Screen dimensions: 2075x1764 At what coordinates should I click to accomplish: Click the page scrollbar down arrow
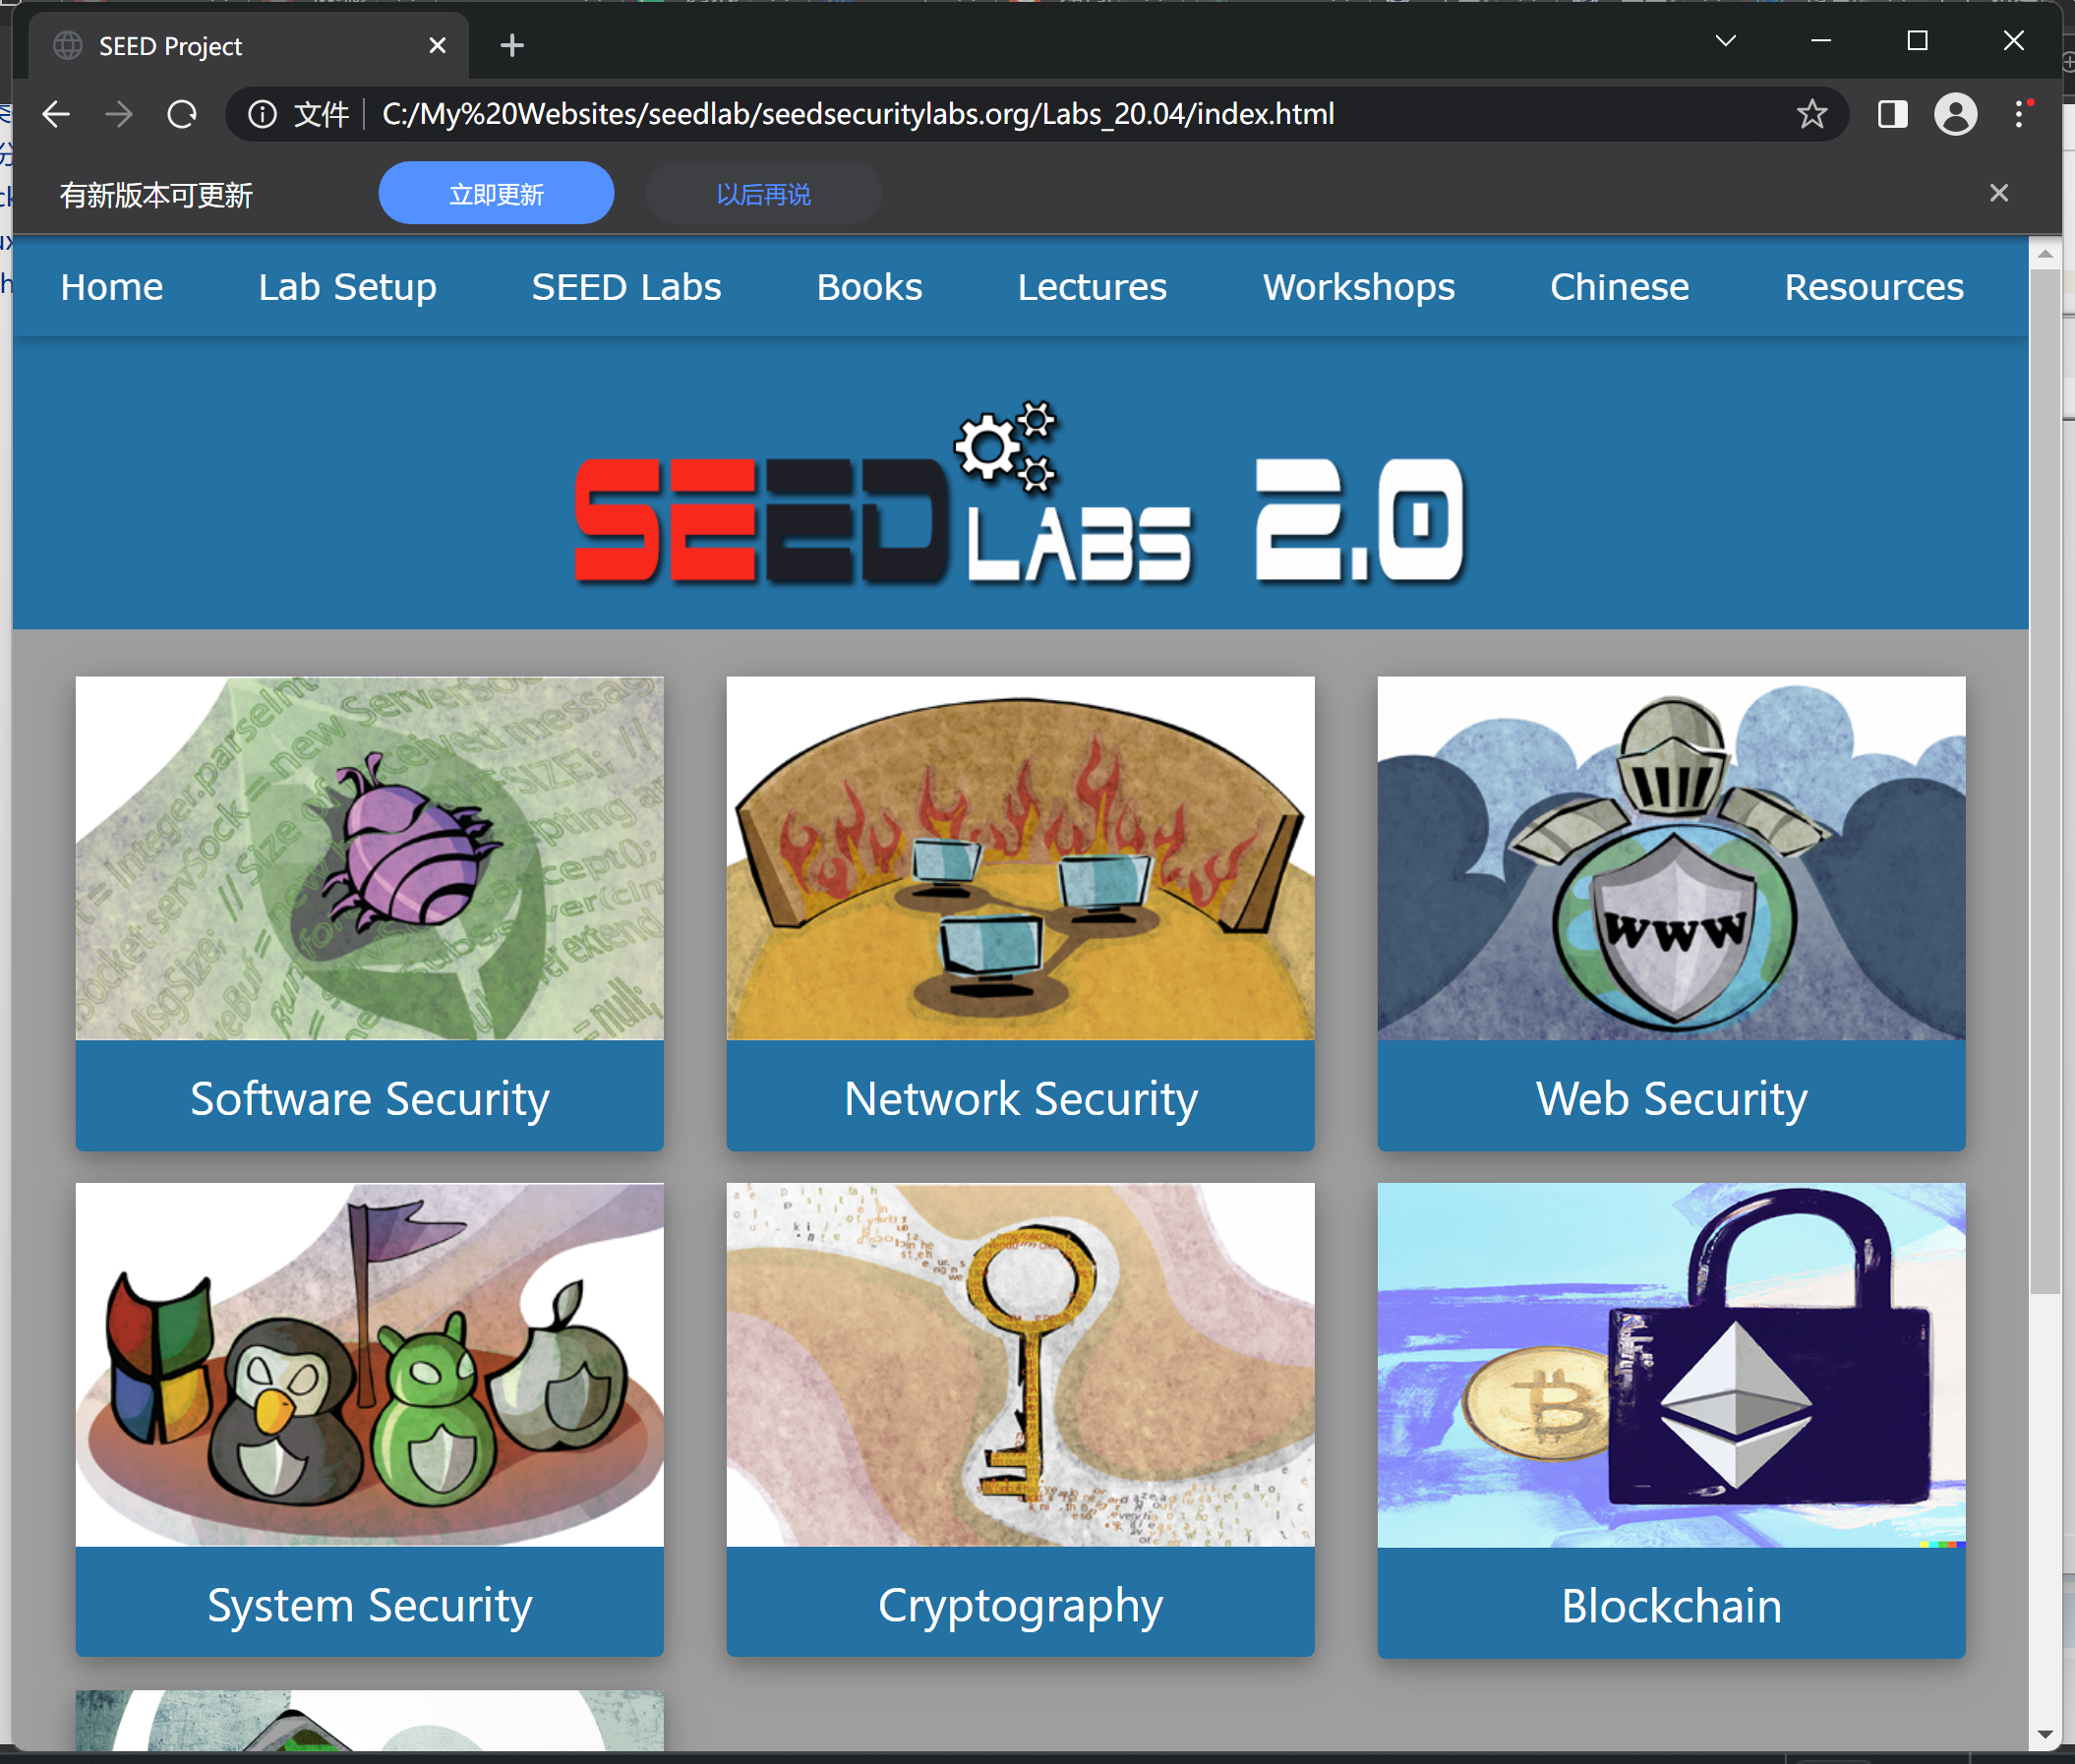click(x=2045, y=1734)
